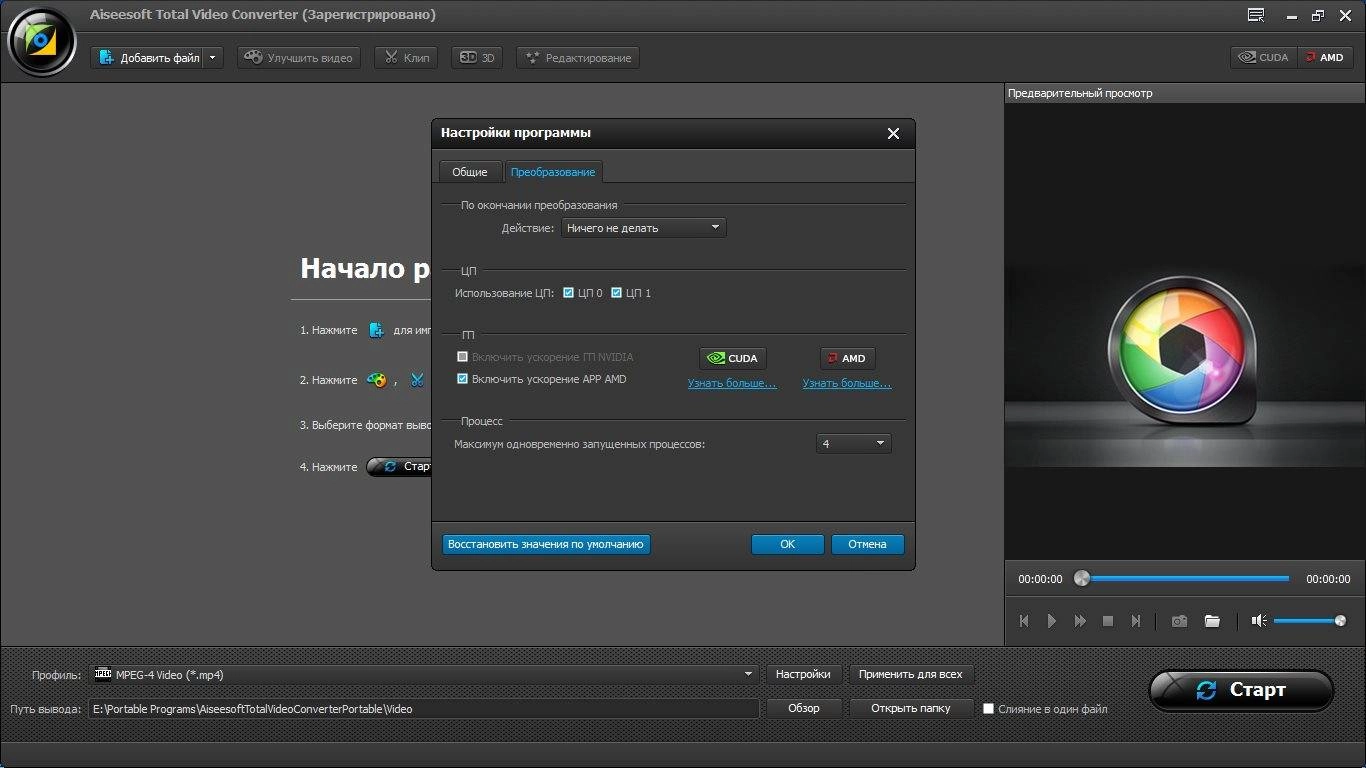Open the Действие dropdown 'Ничего не делать'
Screen dimensions: 1366x768
point(643,228)
